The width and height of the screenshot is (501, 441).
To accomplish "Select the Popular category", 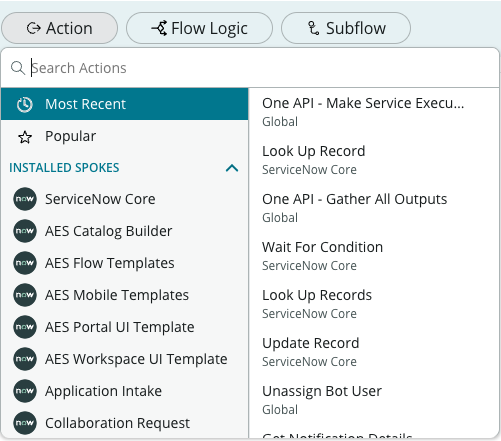I will [x=124, y=136].
